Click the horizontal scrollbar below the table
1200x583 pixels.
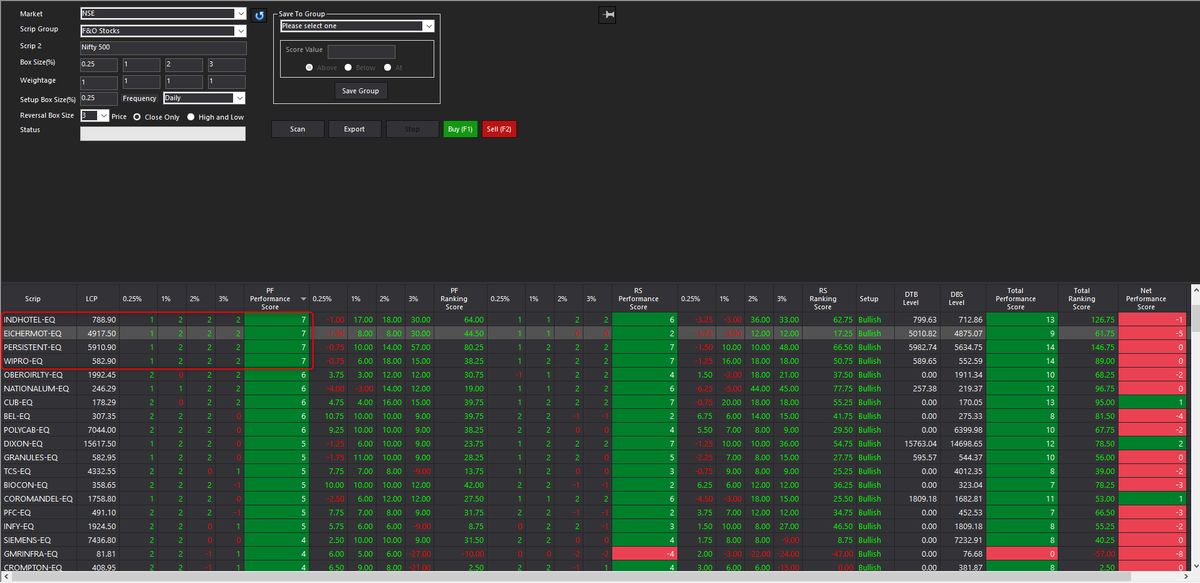594,578
